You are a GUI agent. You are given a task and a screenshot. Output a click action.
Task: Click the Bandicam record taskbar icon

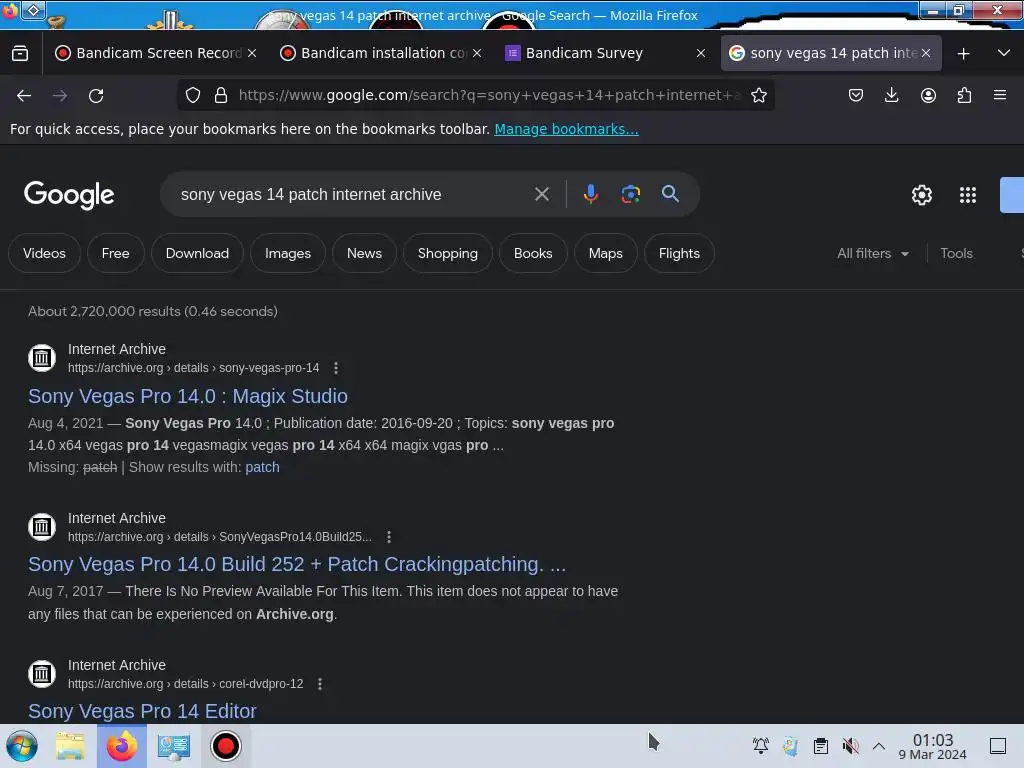click(226, 746)
